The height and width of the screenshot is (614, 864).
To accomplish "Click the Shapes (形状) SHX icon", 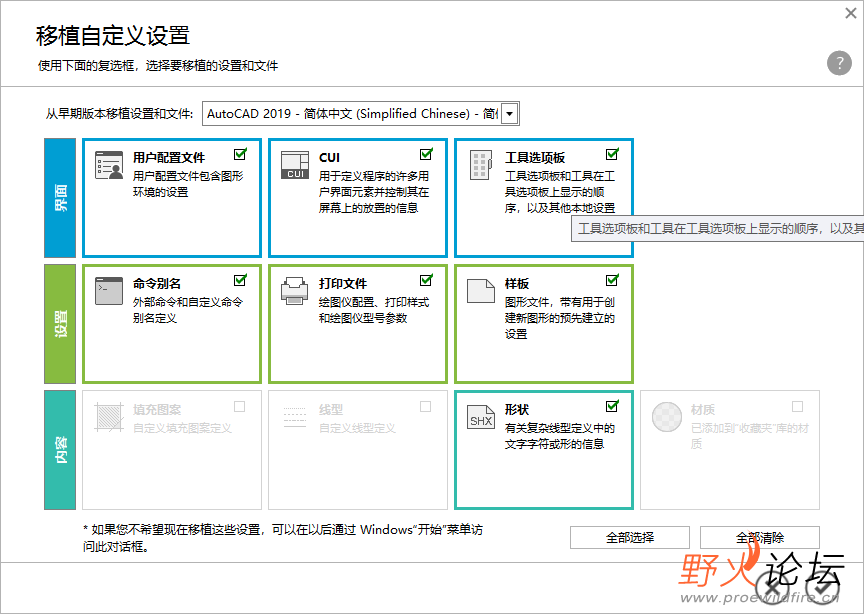I will pos(480,417).
